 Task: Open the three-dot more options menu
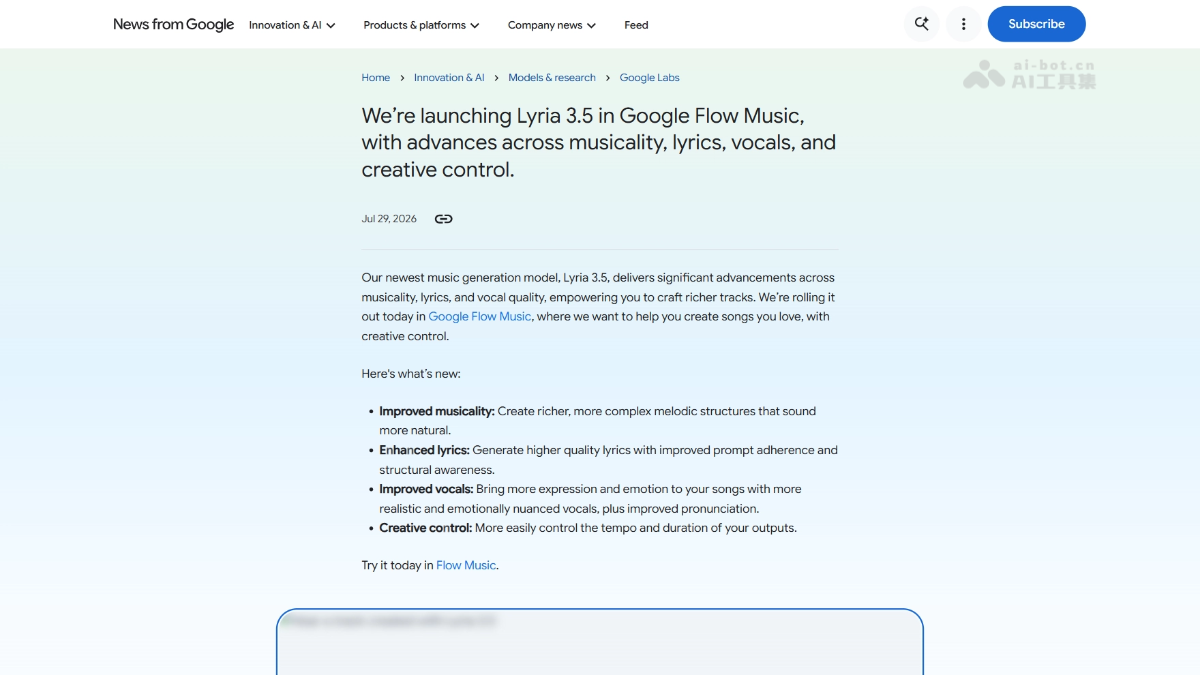pyautogui.click(x=963, y=24)
